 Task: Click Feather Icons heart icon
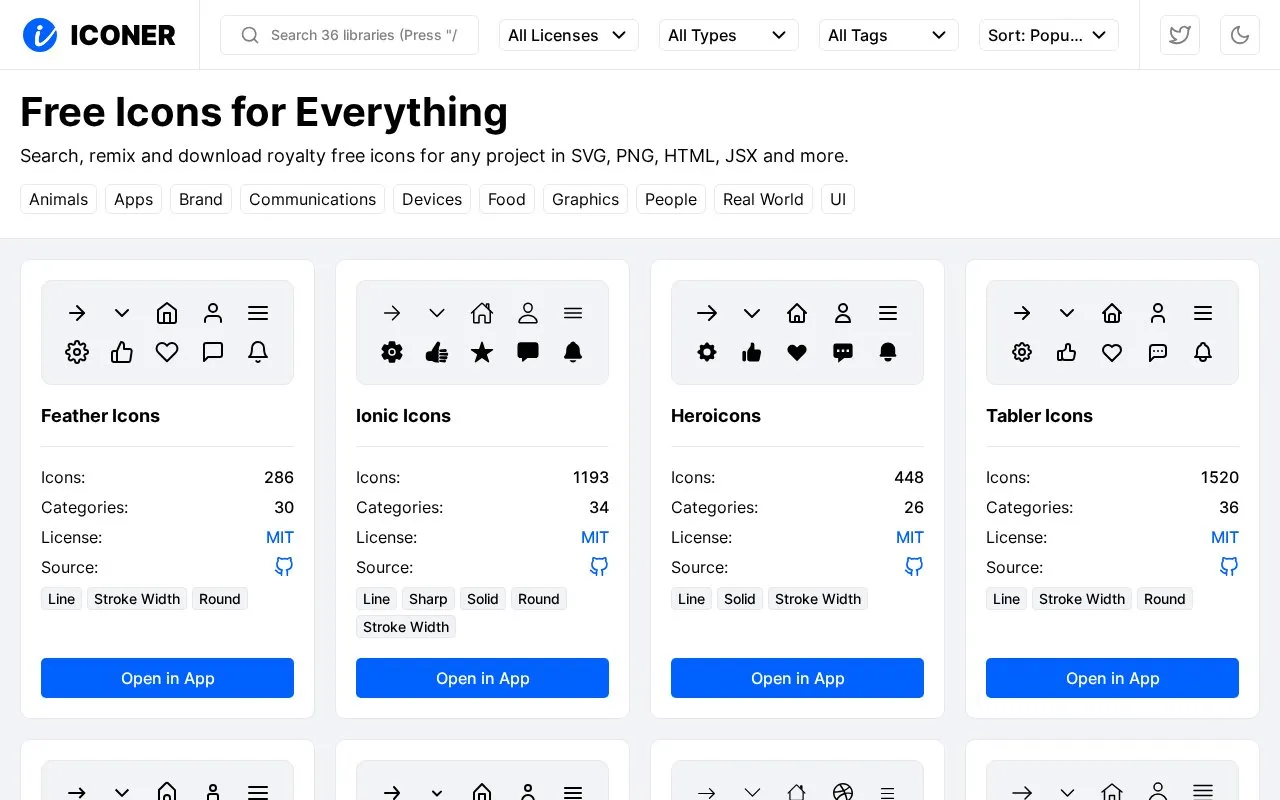coord(167,352)
